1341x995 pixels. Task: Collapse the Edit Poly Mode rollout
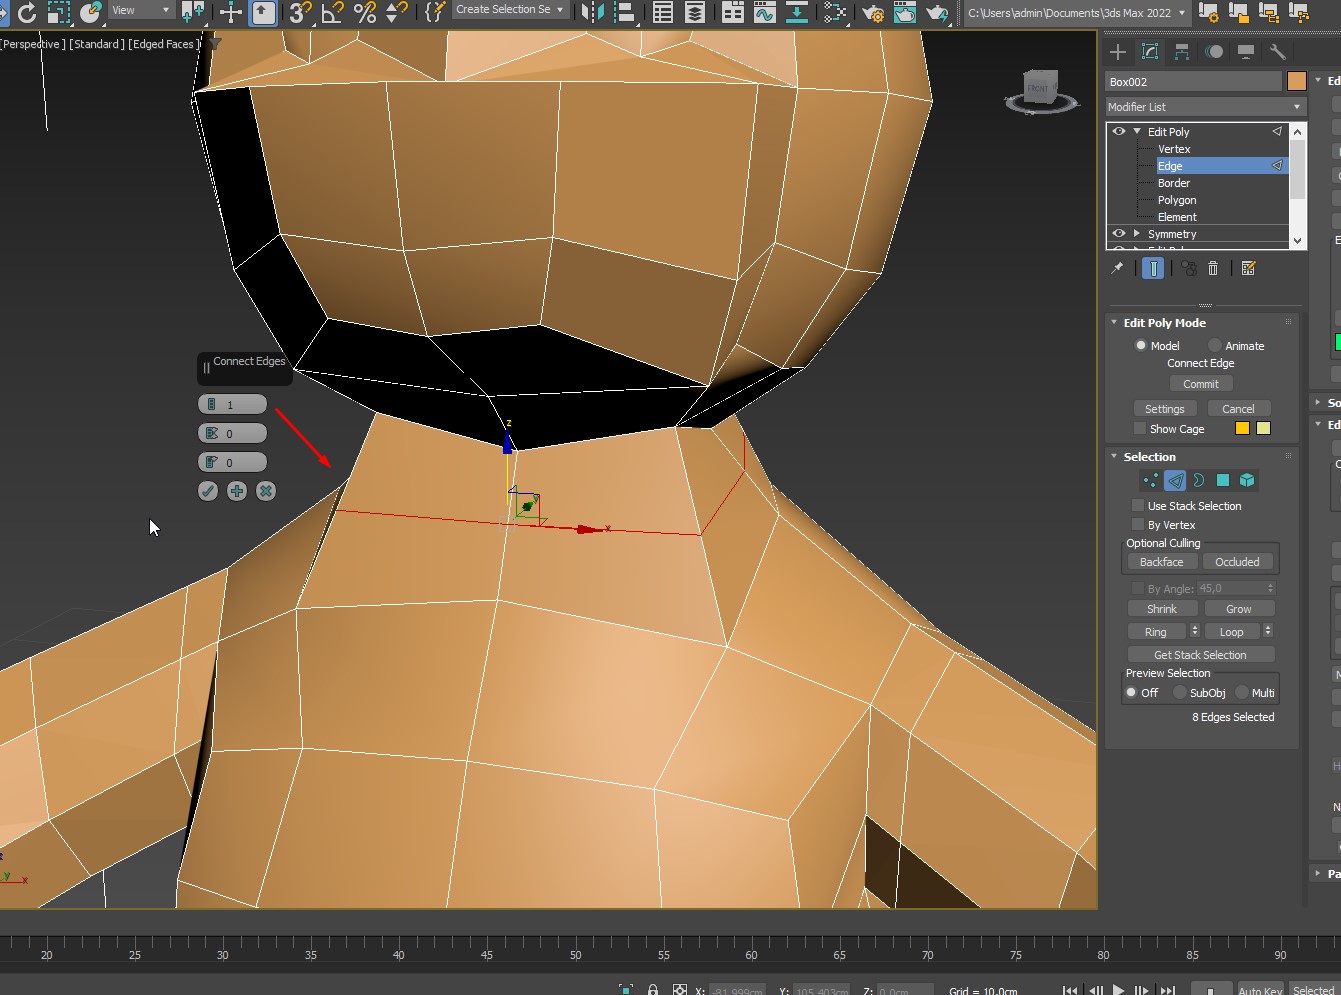point(1114,323)
